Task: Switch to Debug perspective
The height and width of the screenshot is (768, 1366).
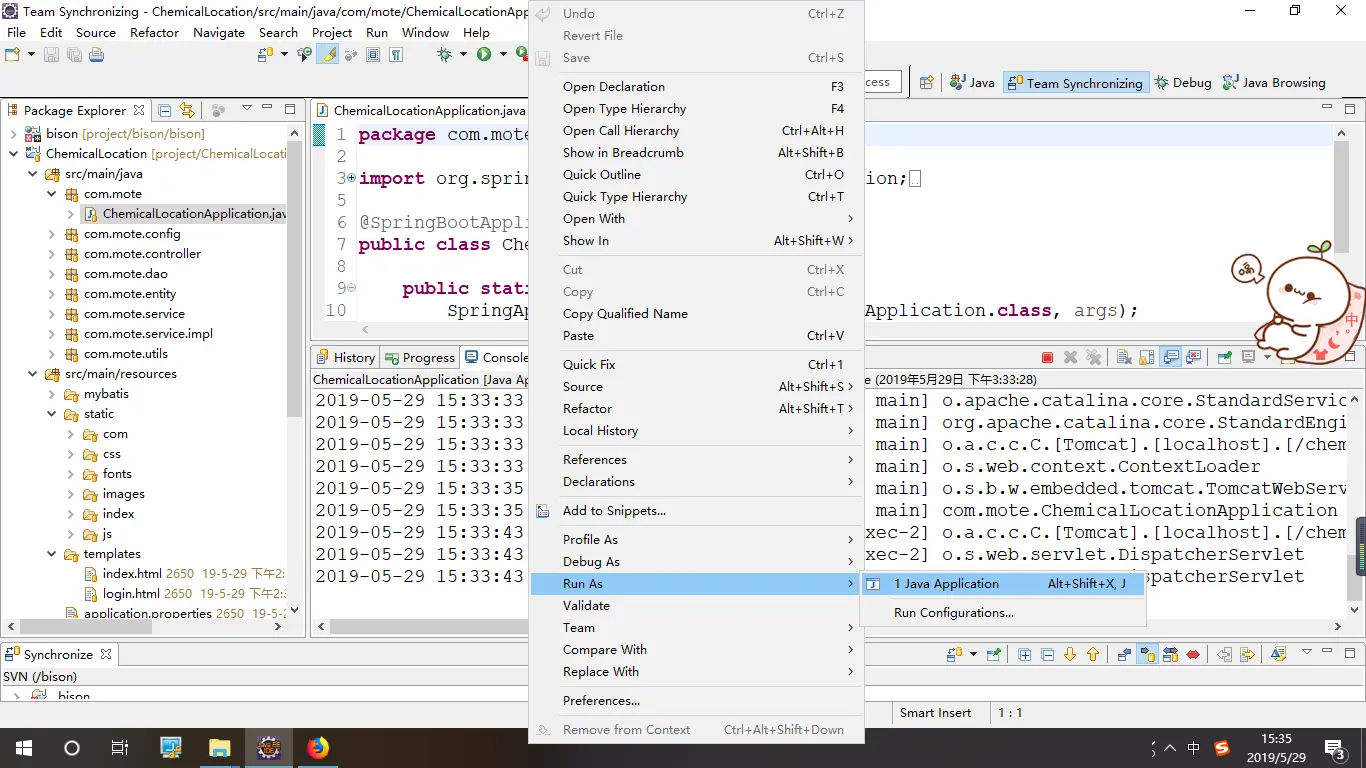Action: (x=1182, y=83)
